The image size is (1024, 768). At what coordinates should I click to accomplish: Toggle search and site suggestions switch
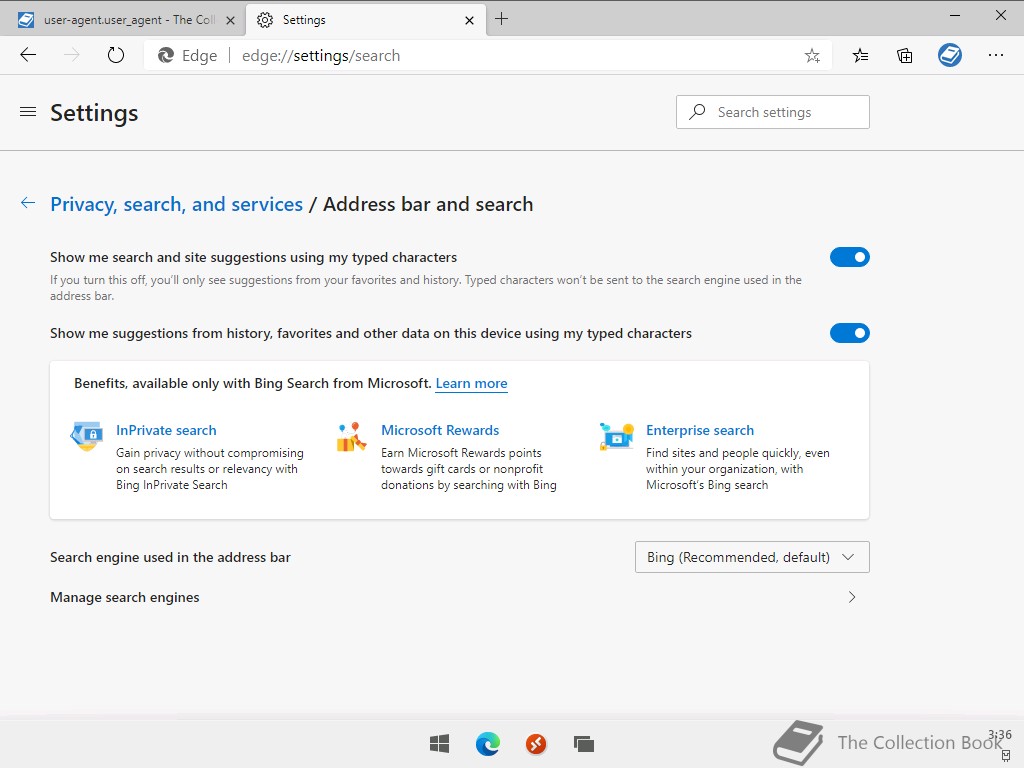click(x=850, y=257)
